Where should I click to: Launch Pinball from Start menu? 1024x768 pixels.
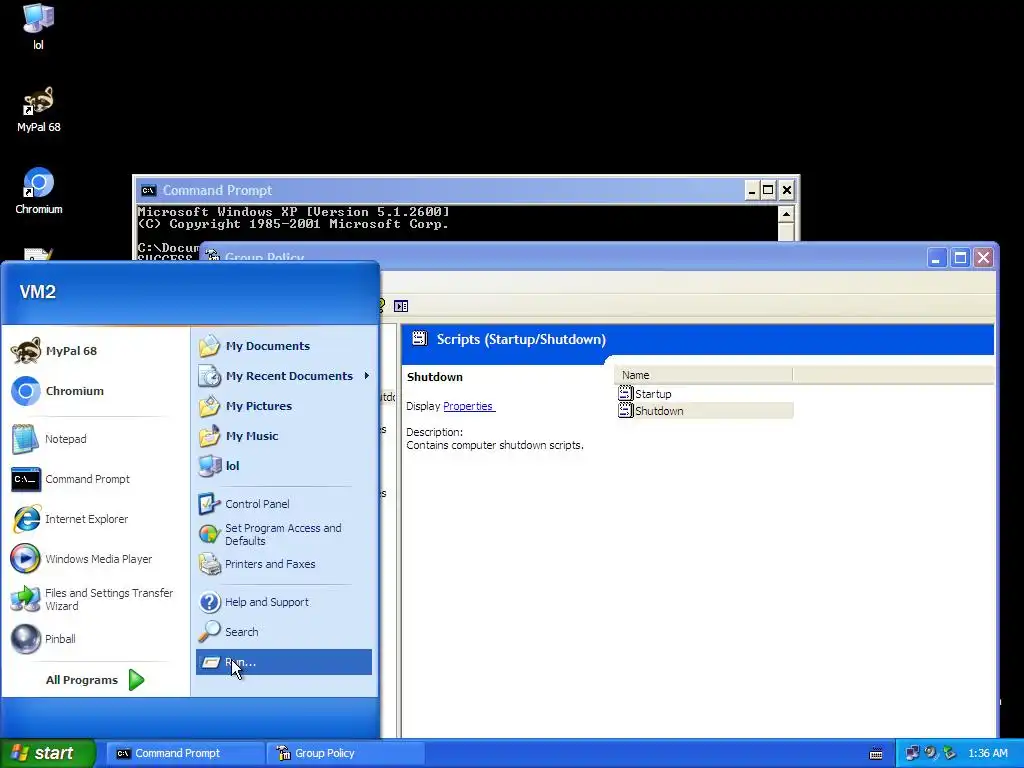(x=95, y=639)
